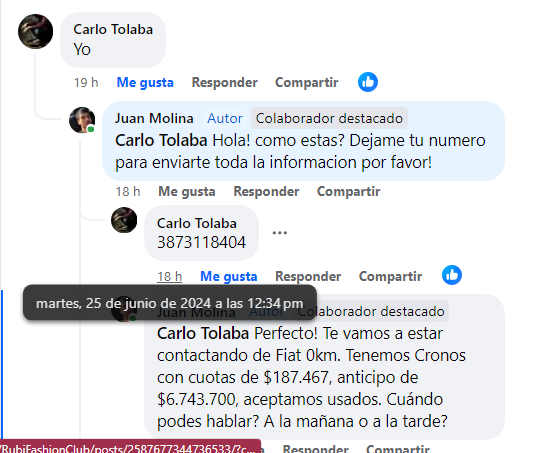
Task: Open Juan Molina's name link in Hola reply
Action: click(x=154, y=118)
